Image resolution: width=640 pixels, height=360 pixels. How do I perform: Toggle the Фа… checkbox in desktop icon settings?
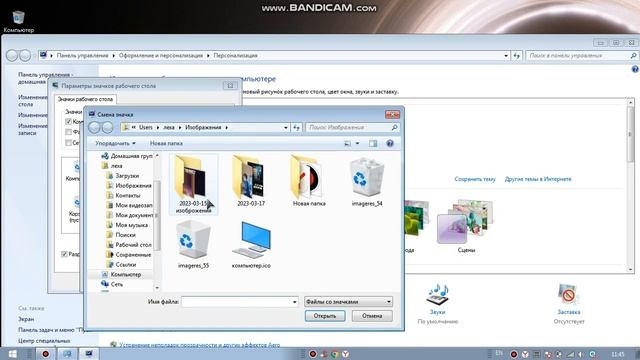(x=69, y=132)
